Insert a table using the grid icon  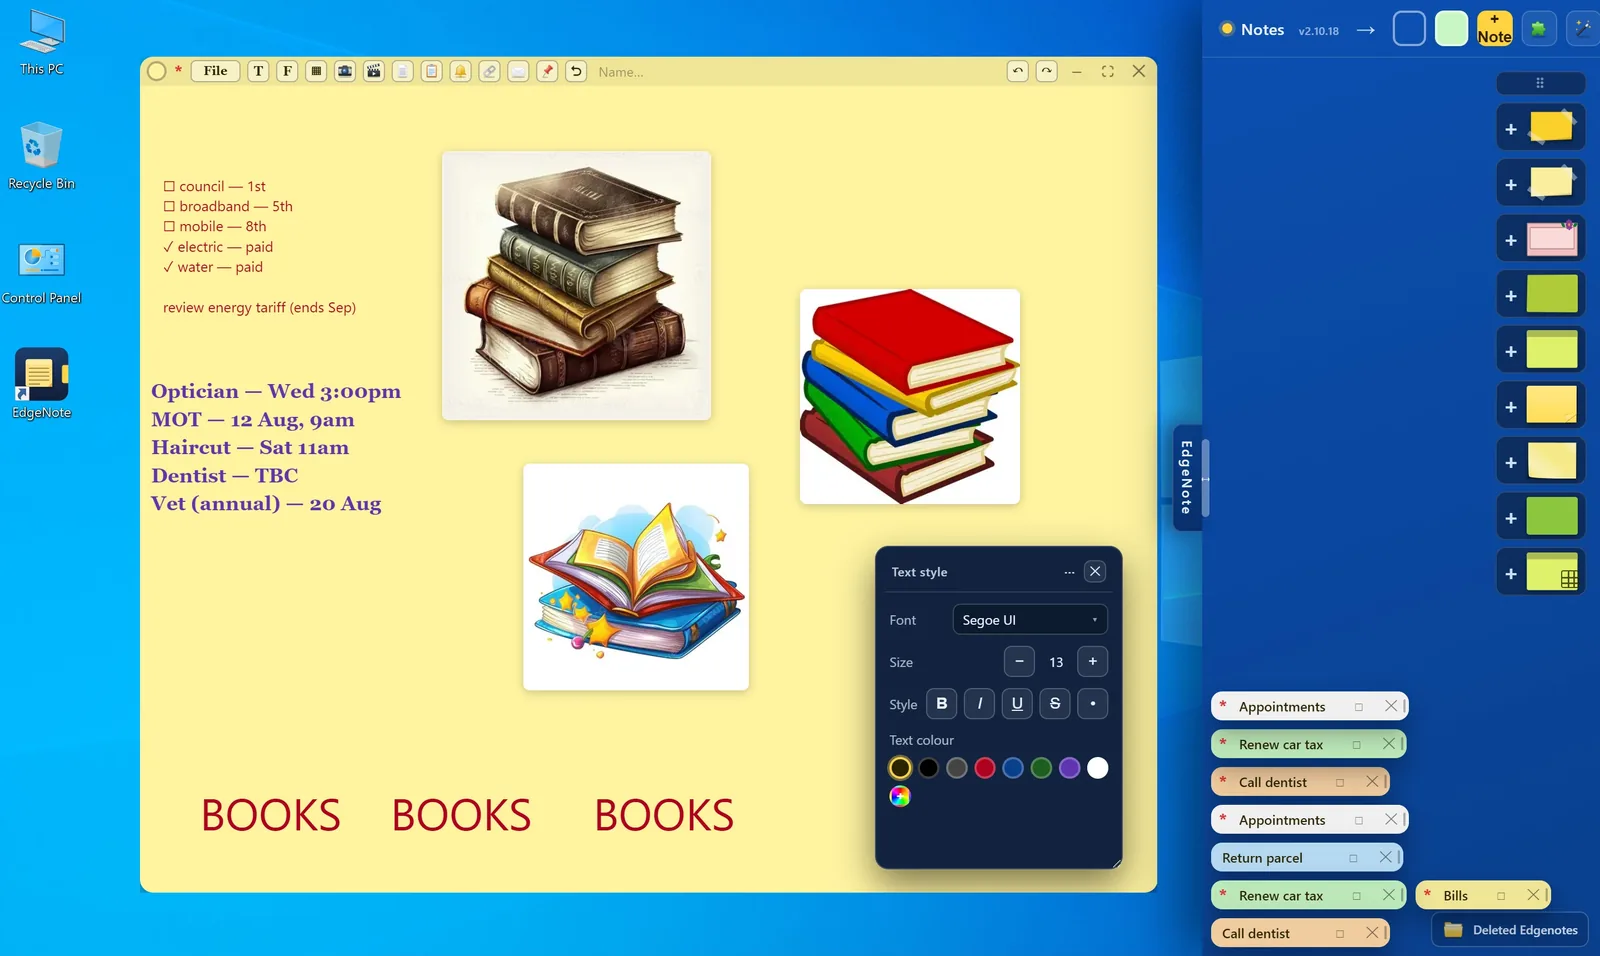[x=316, y=71]
